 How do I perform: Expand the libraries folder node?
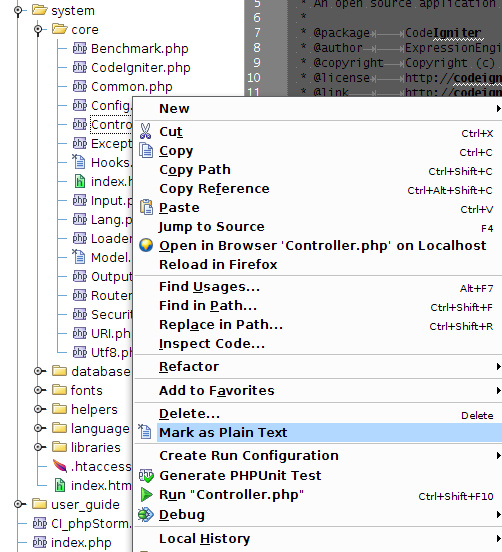38,447
